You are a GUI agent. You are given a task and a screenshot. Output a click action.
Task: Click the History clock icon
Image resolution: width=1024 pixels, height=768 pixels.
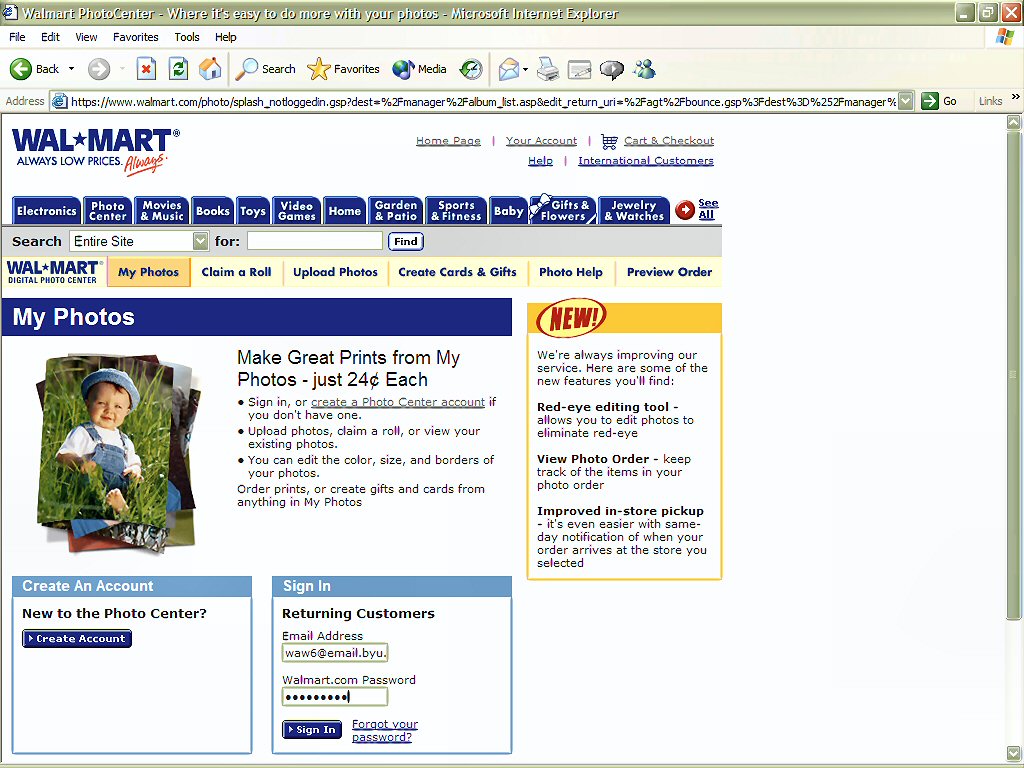click(x=471, y=69)
